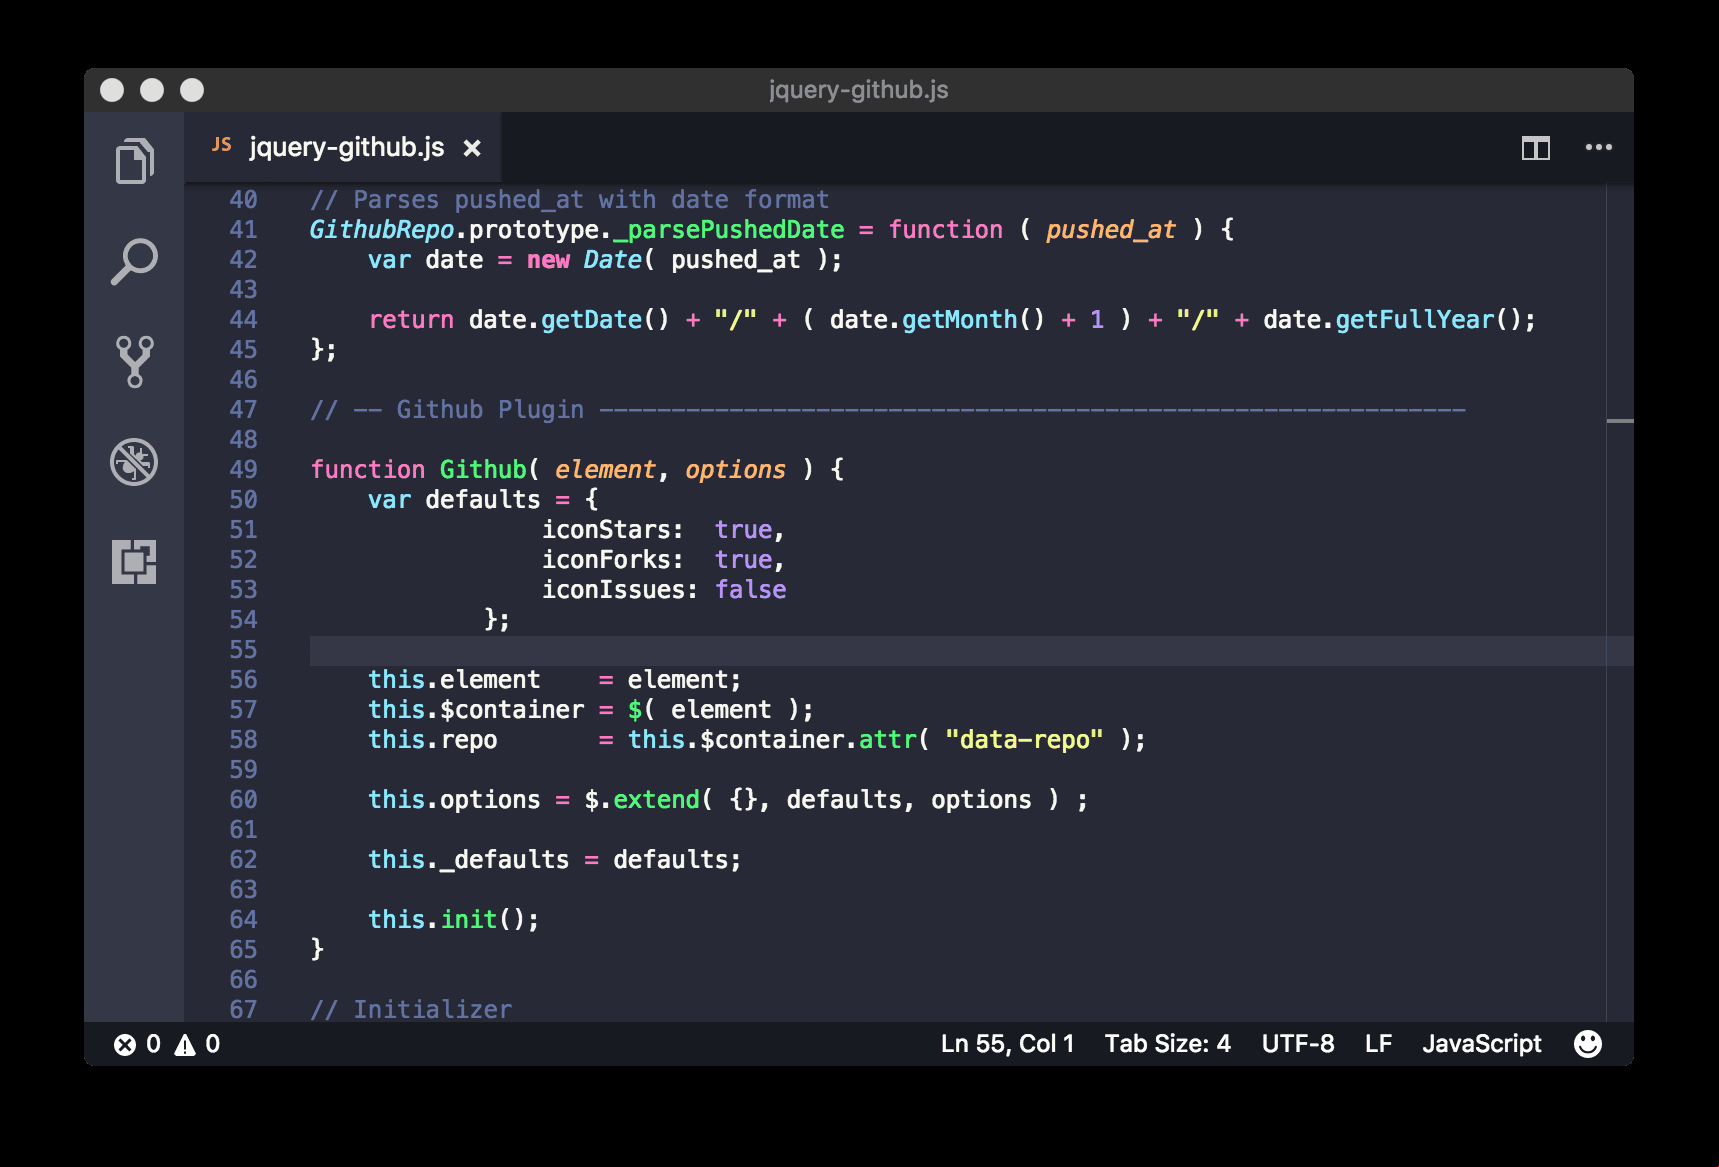Open the Extensions view icon
This screenshot has width=1719, height=1167.
point(134,562)
